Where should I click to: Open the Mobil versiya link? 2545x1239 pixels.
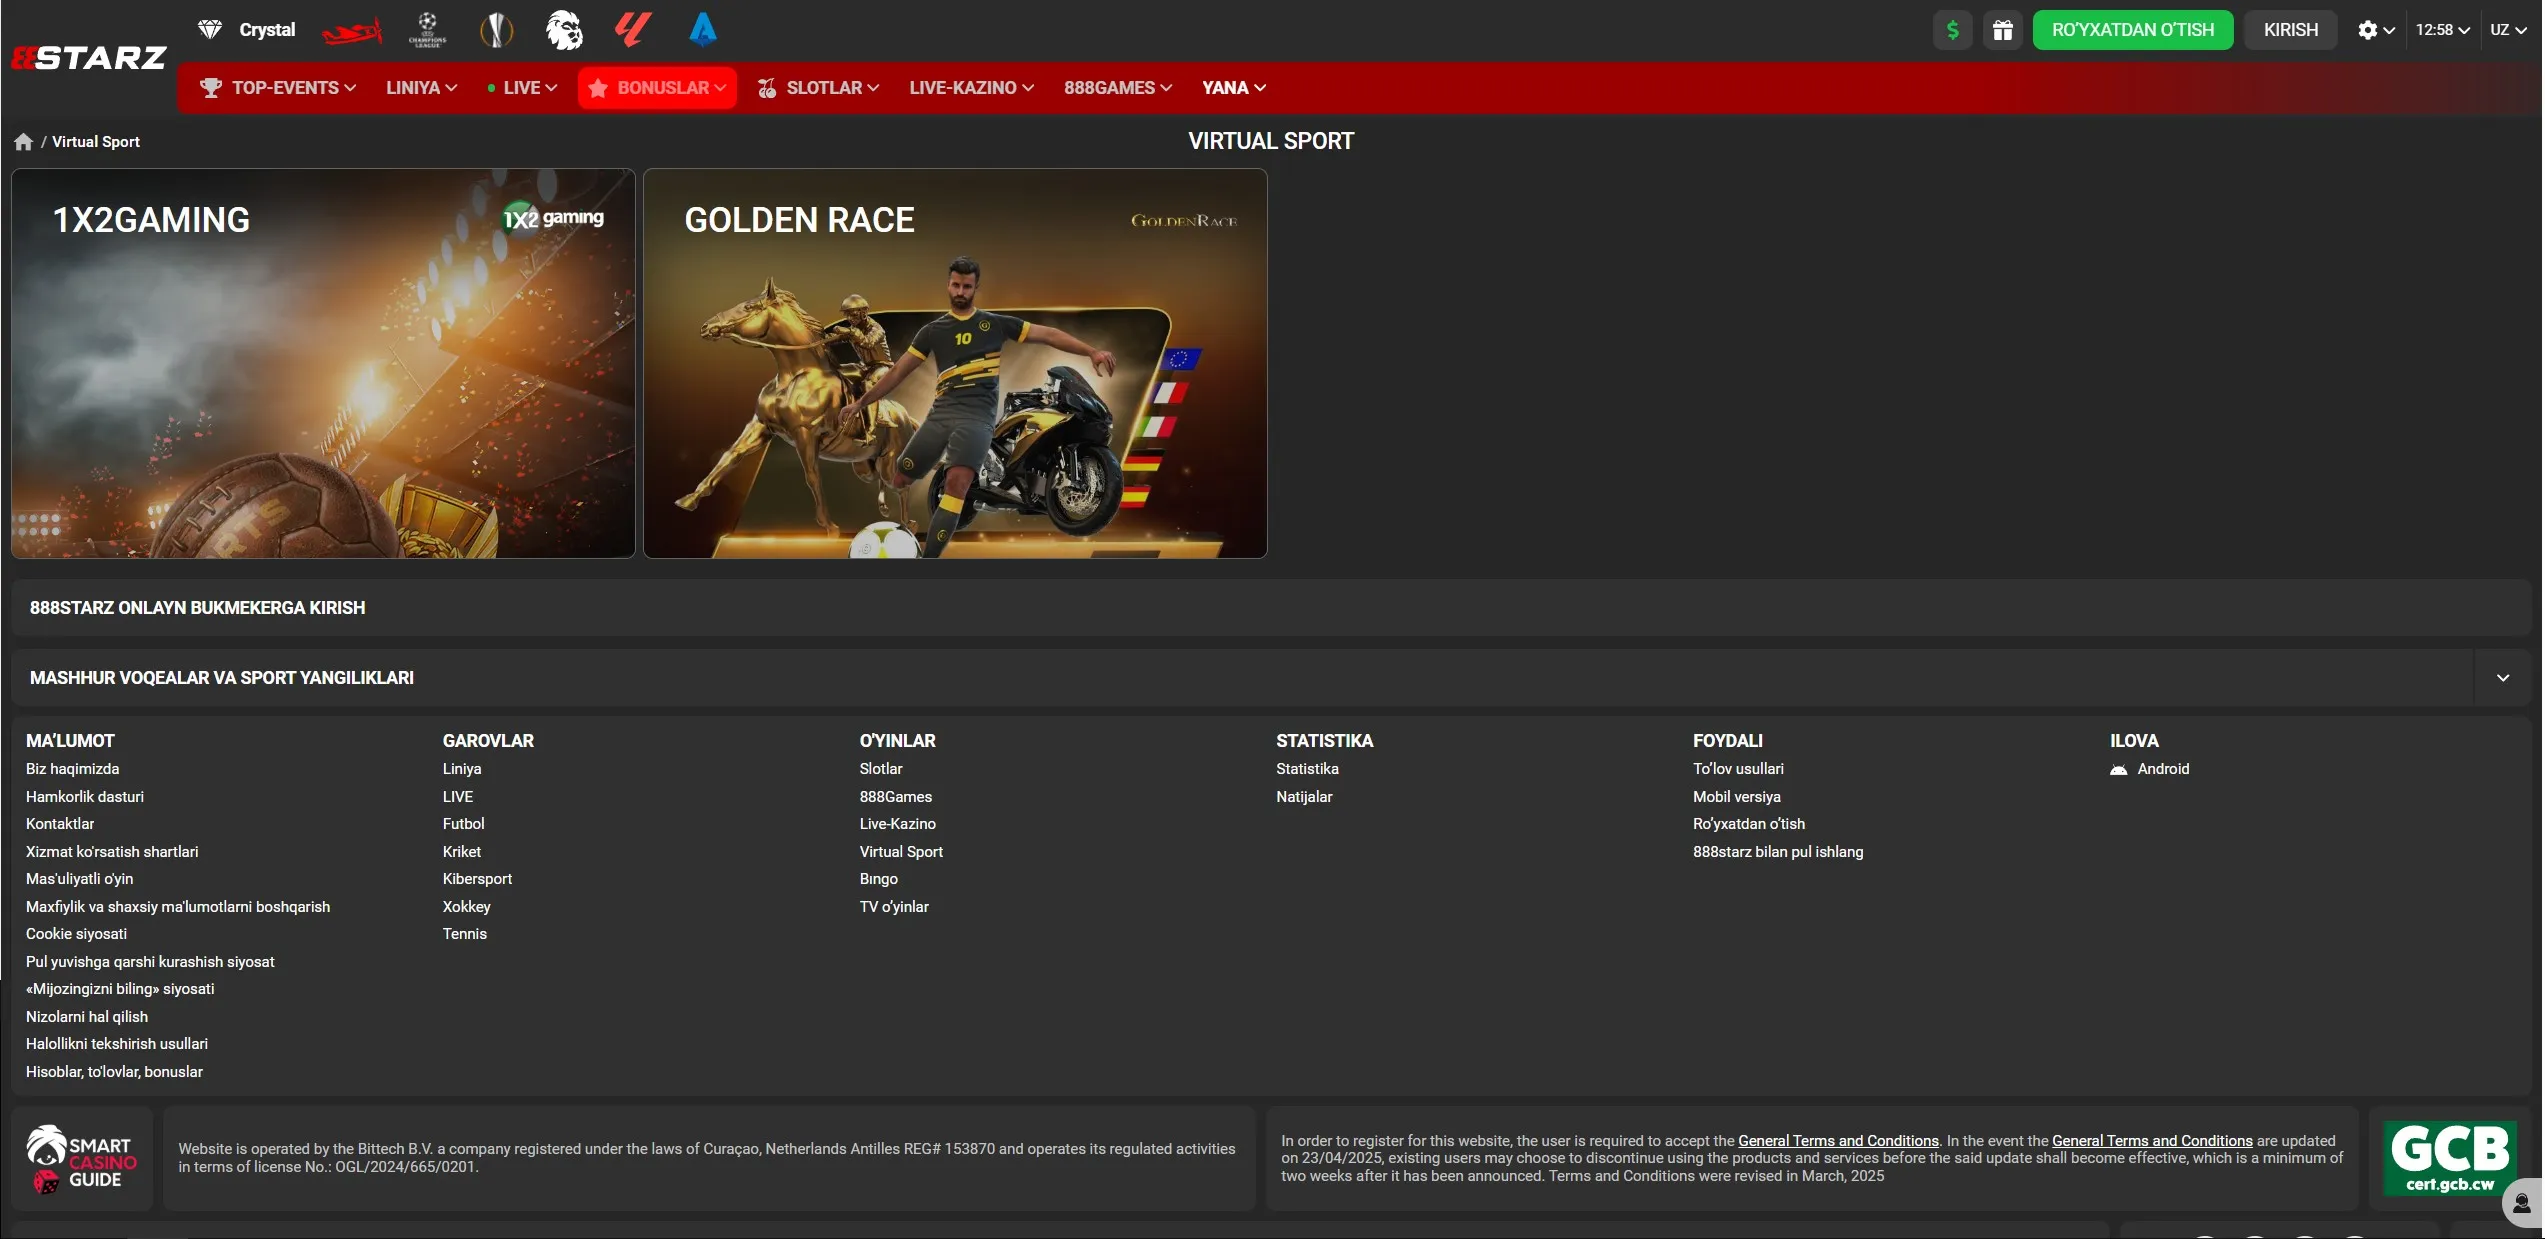(x=1737, y=797)
